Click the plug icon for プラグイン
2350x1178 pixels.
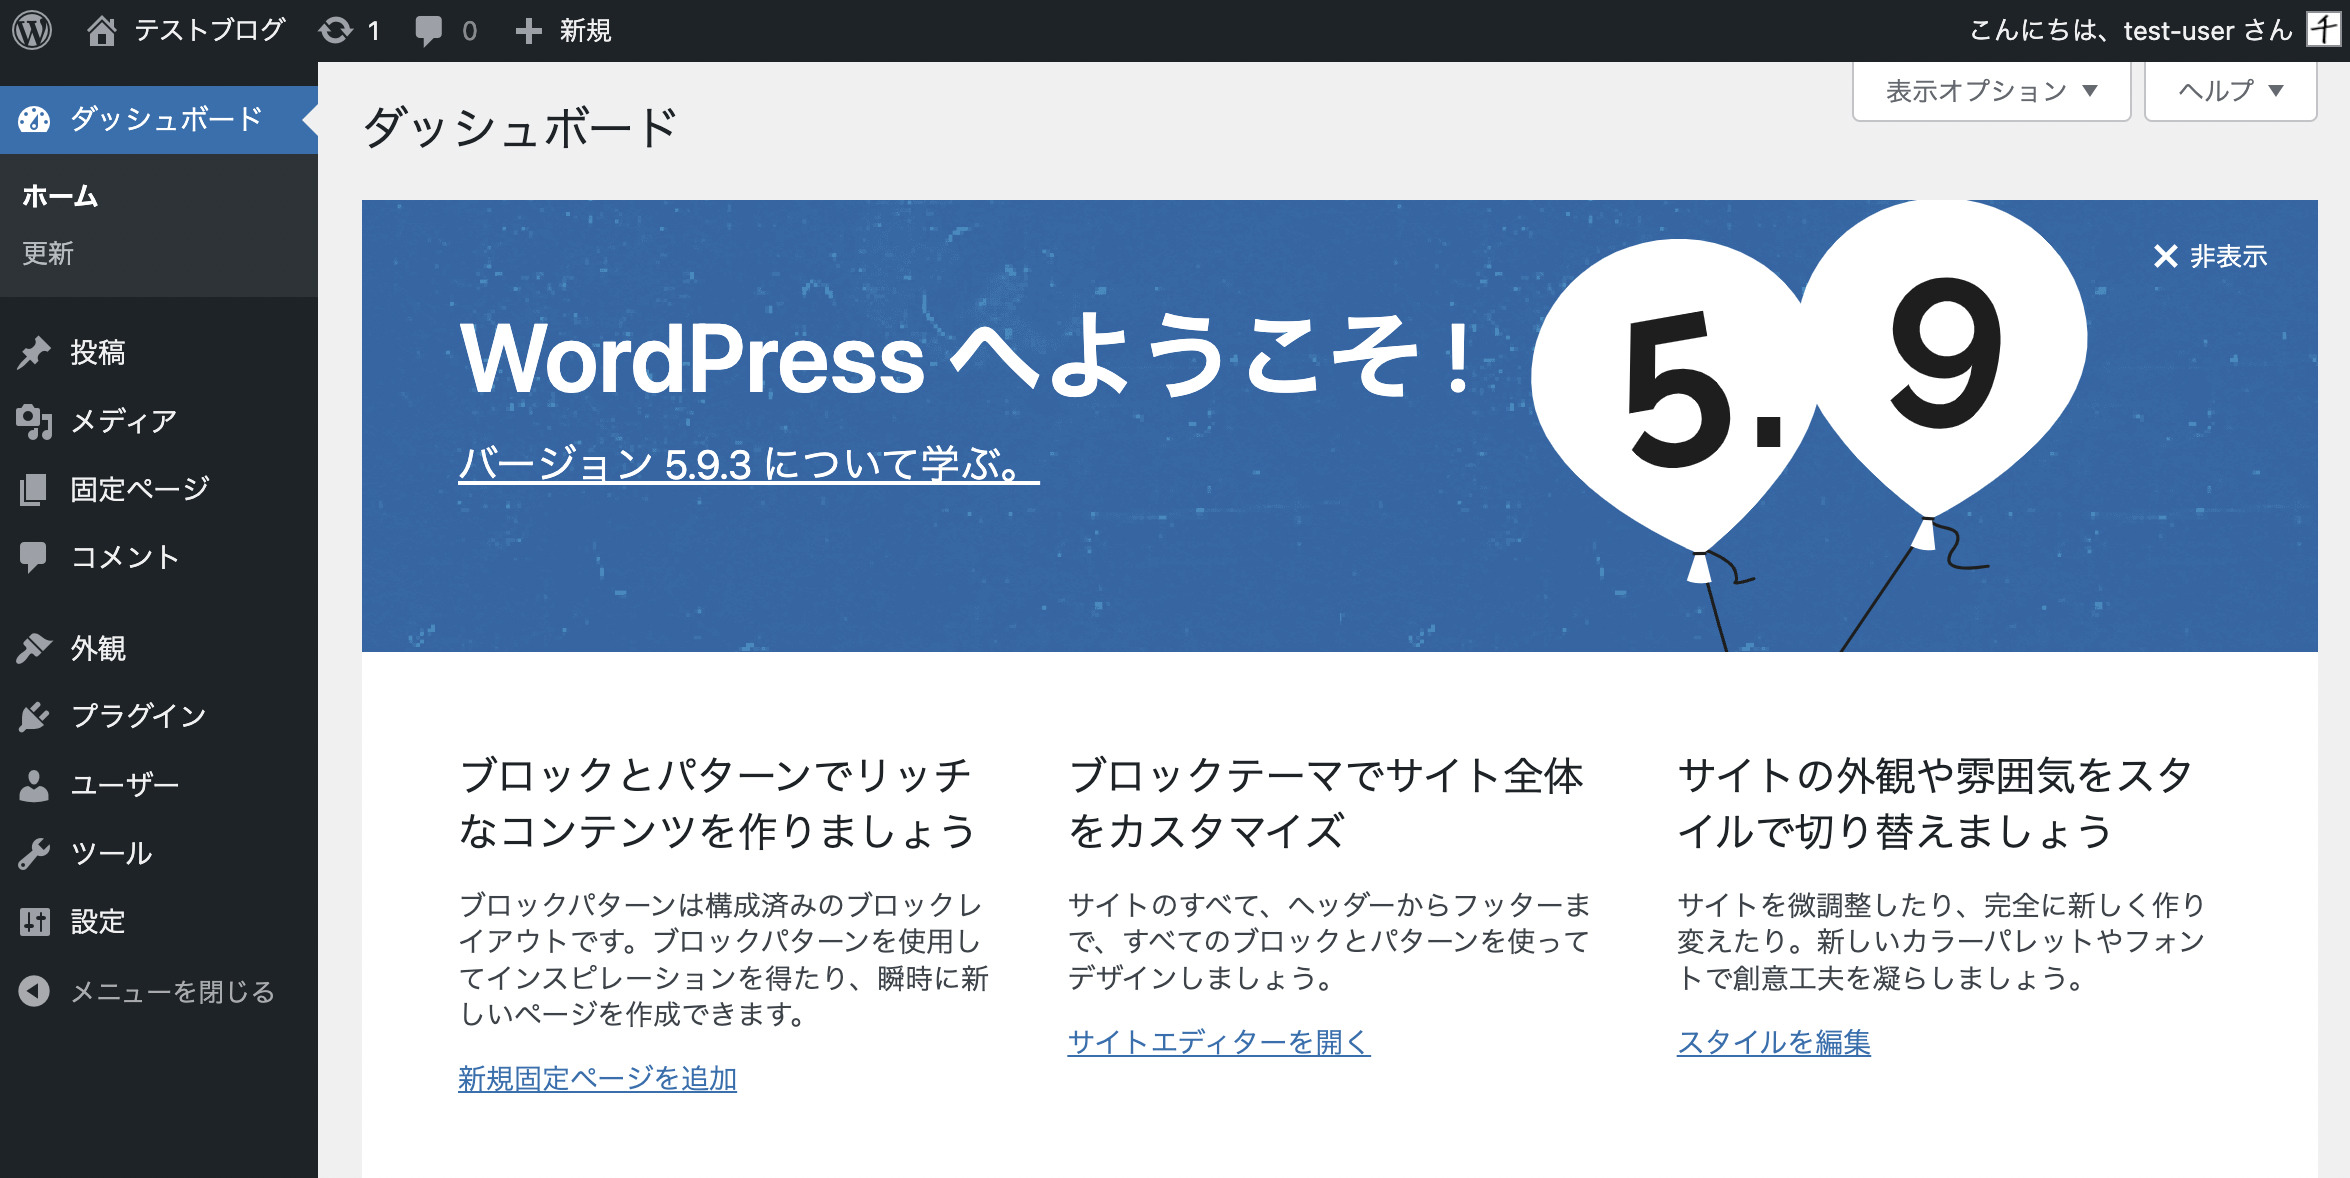tap(34, 716)
